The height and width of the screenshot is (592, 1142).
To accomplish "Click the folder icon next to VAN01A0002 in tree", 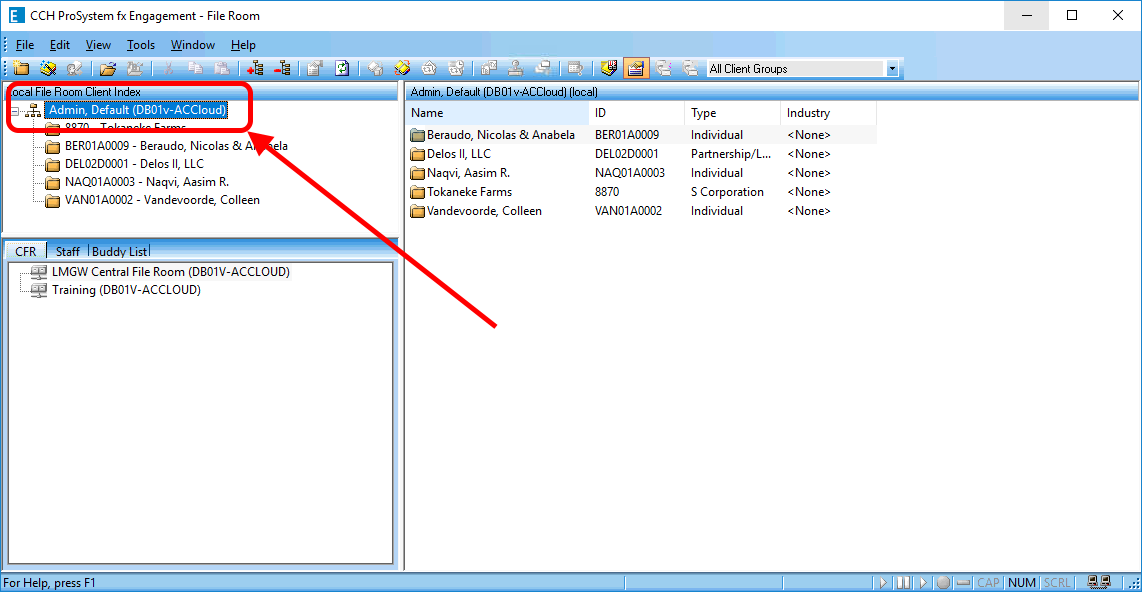I will coord(52,200).
